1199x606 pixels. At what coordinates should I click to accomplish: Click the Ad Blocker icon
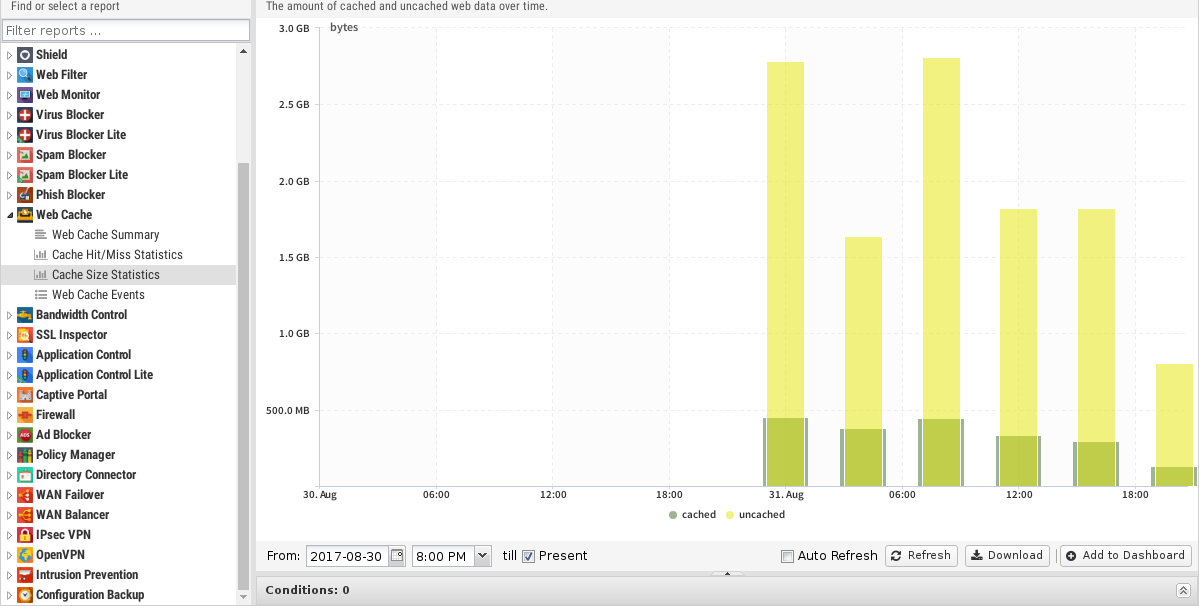pyautogui.click(x=25, y=435)
